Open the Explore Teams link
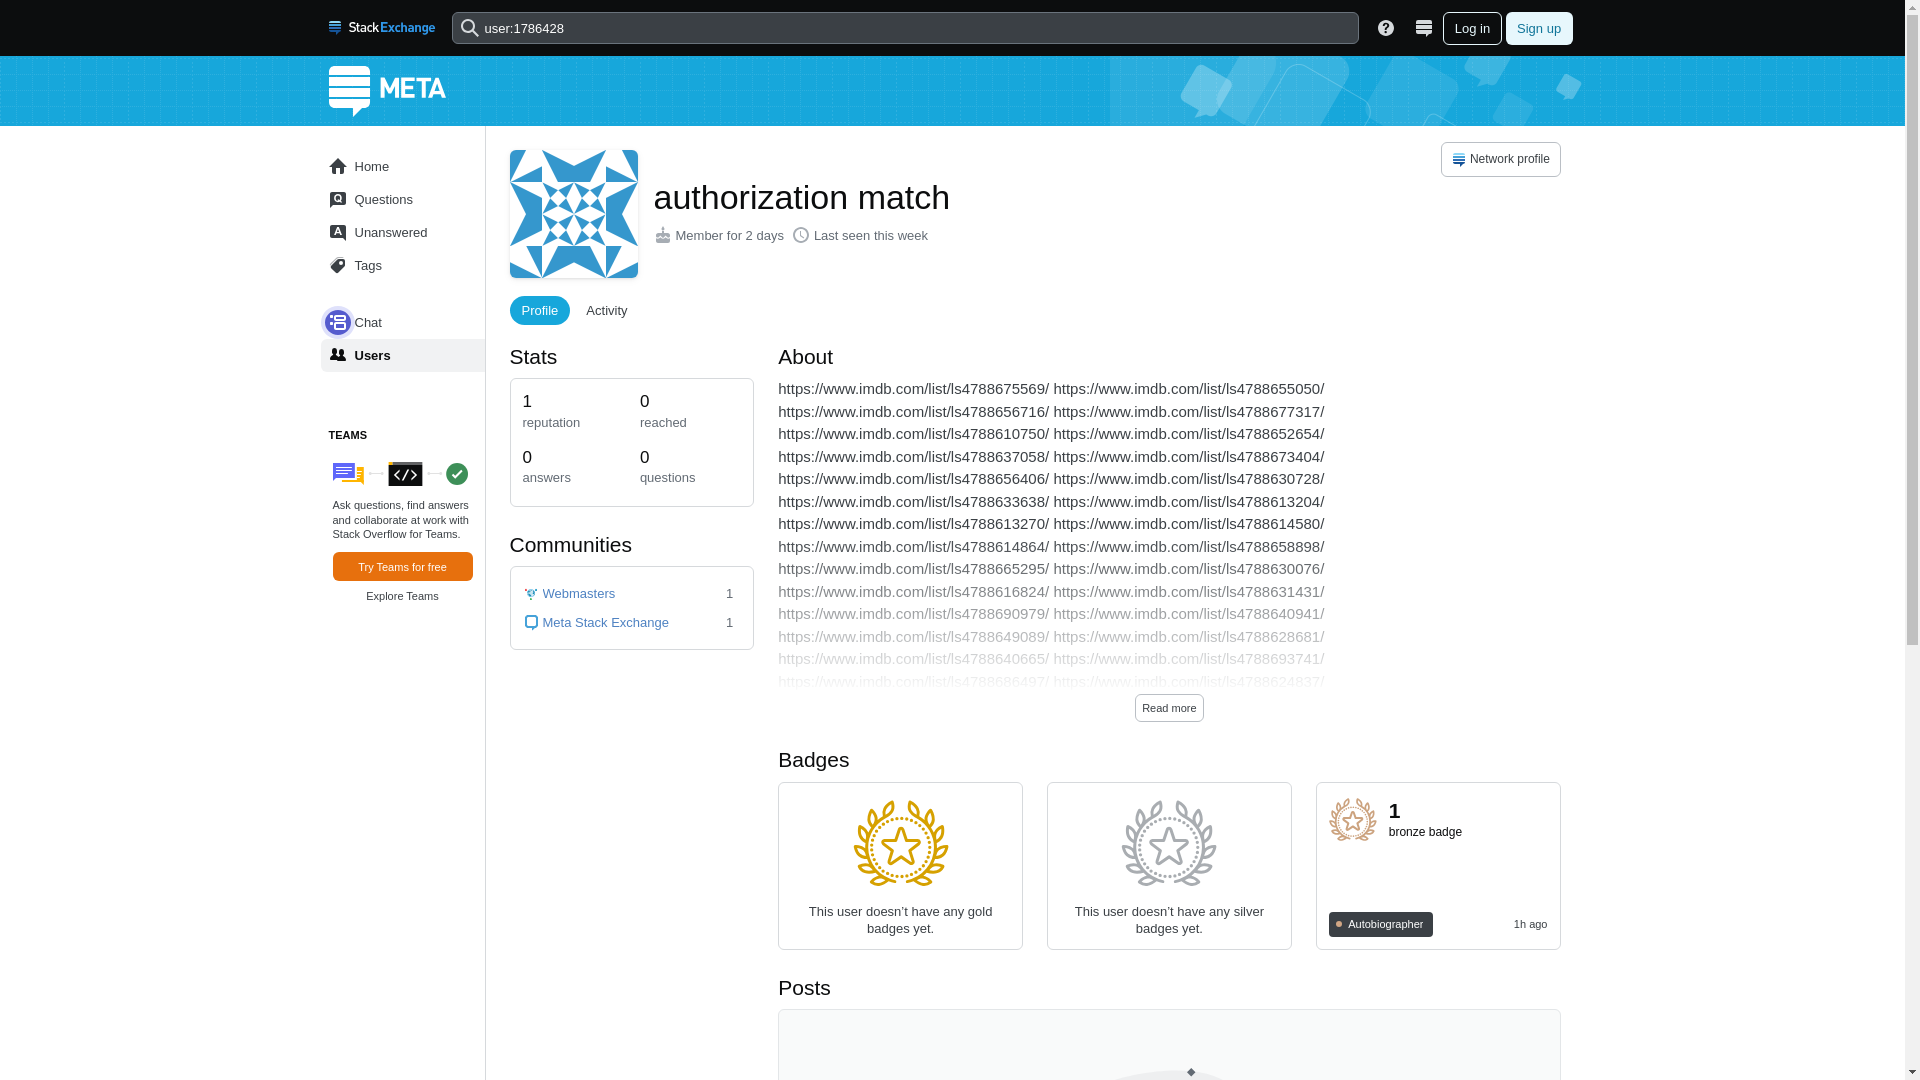This screenshot has width=1920, height=1080. tap(402, 596)
